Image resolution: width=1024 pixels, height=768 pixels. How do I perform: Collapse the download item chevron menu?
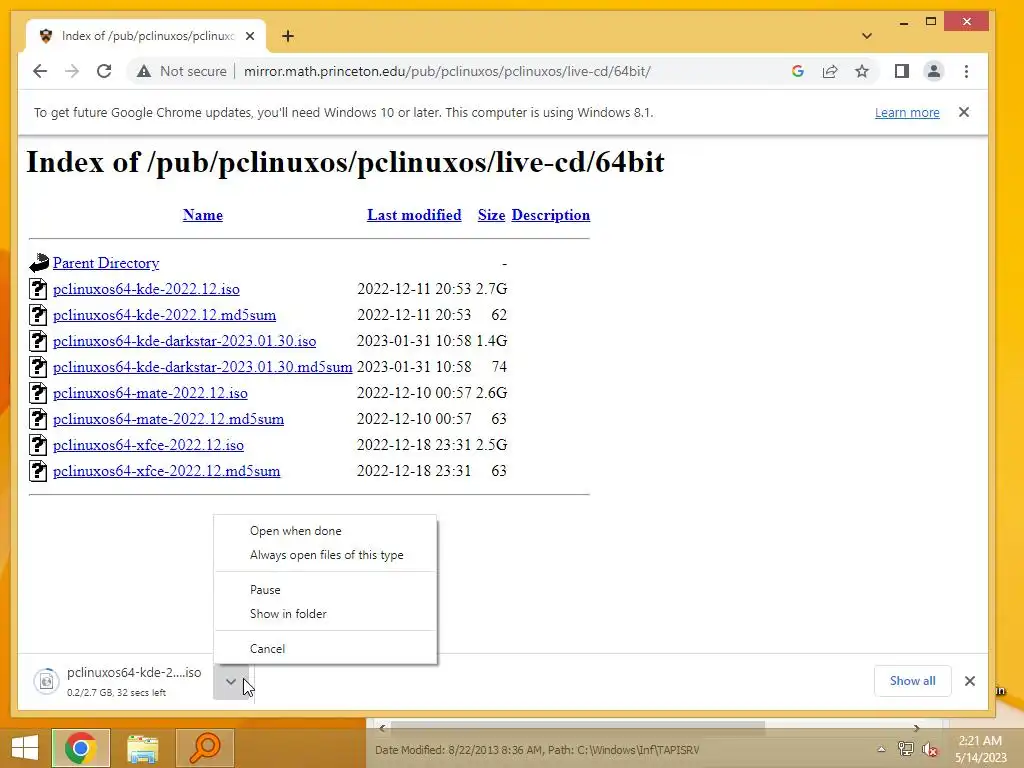[231, 682]
